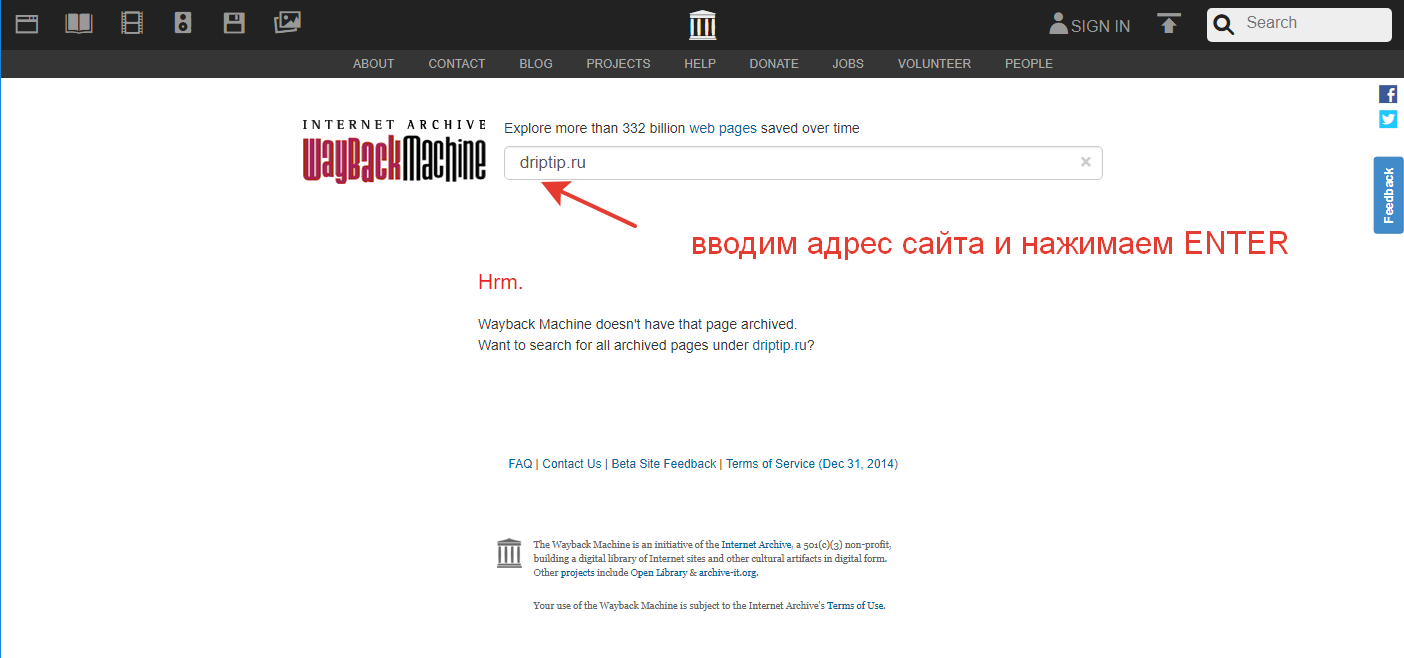Click the Upload arrow icon

click(1168, 24)
